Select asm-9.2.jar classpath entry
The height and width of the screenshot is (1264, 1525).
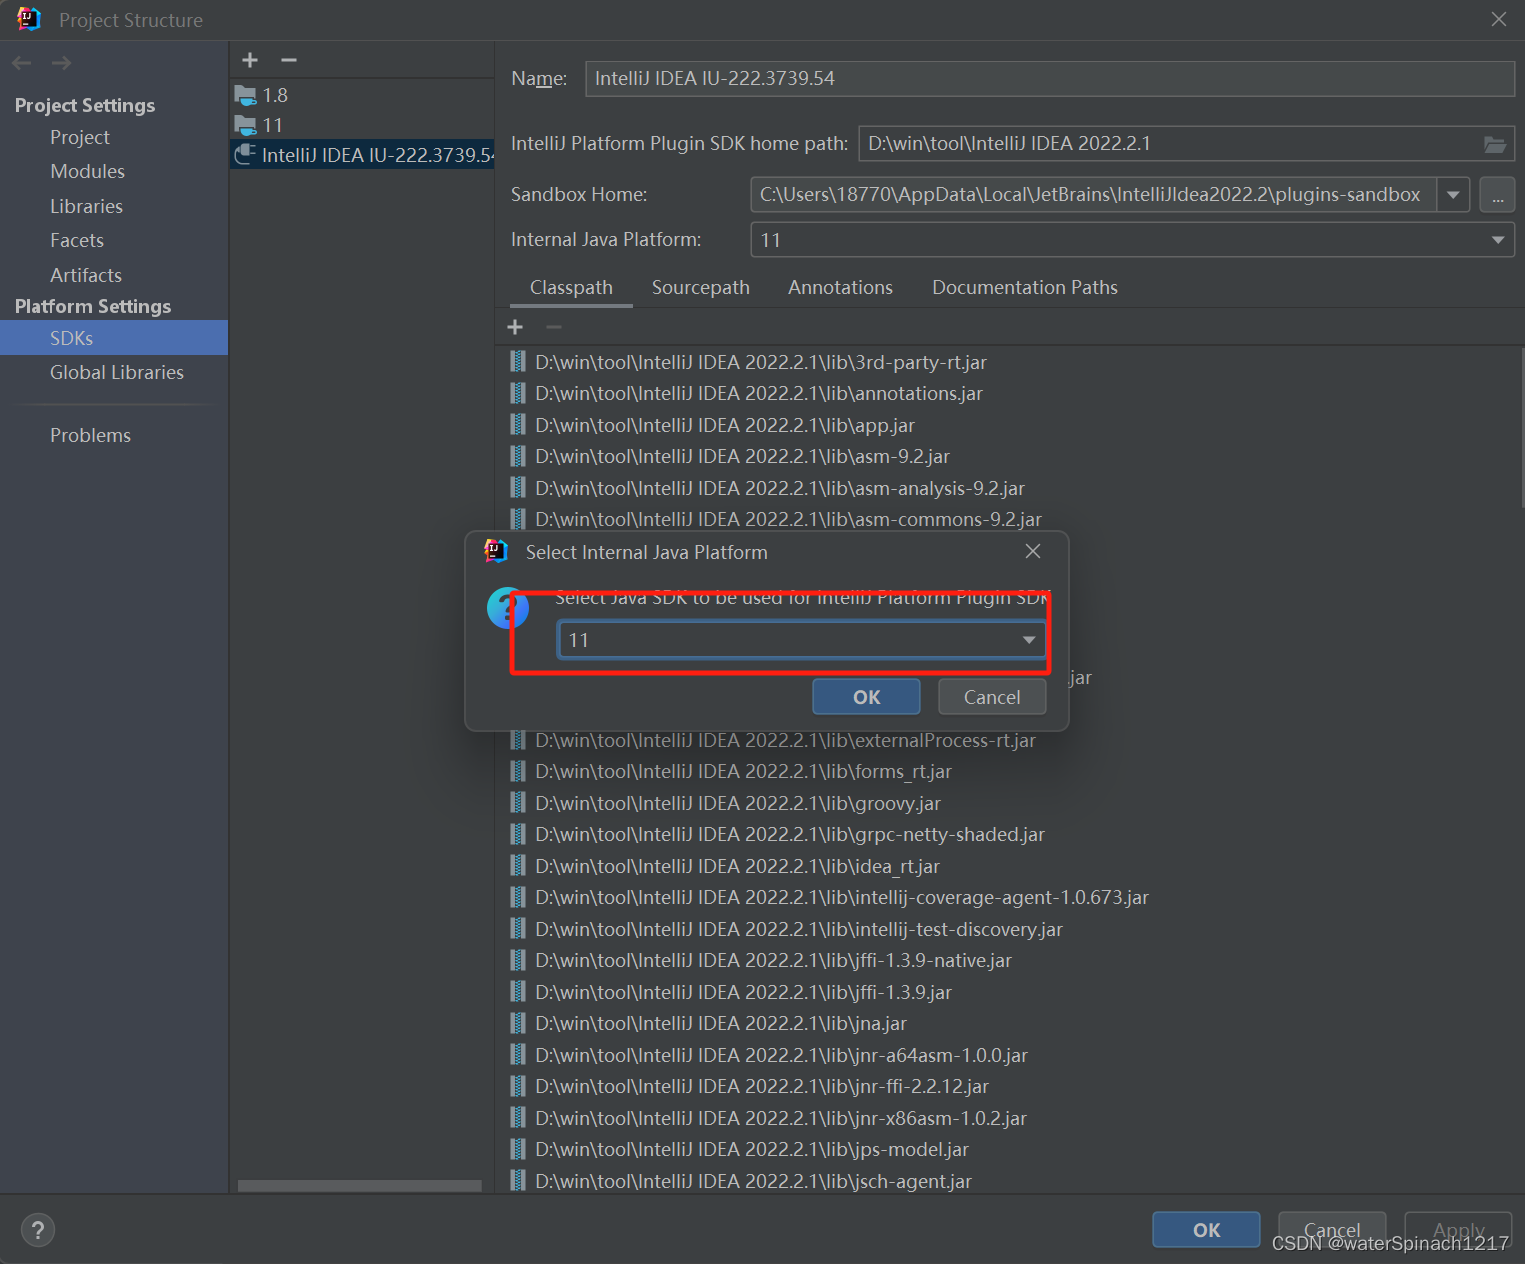[742, 456]
